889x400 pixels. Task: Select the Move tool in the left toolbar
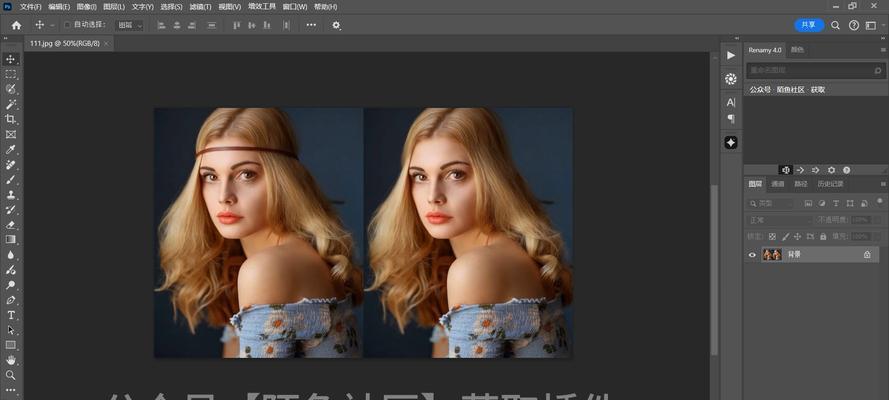pyautogui.click(x=10, y=59)
